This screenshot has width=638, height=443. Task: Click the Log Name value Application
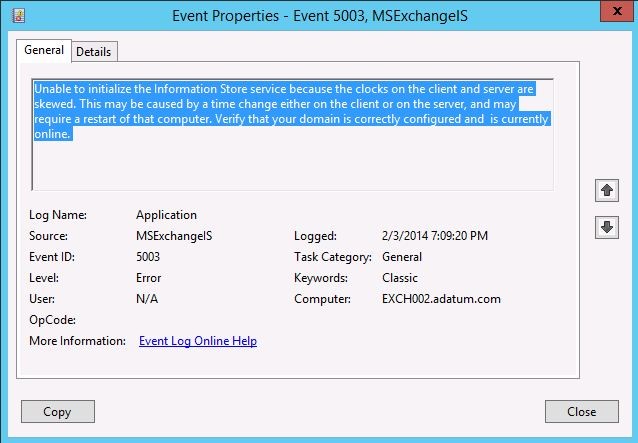(166, 215)
